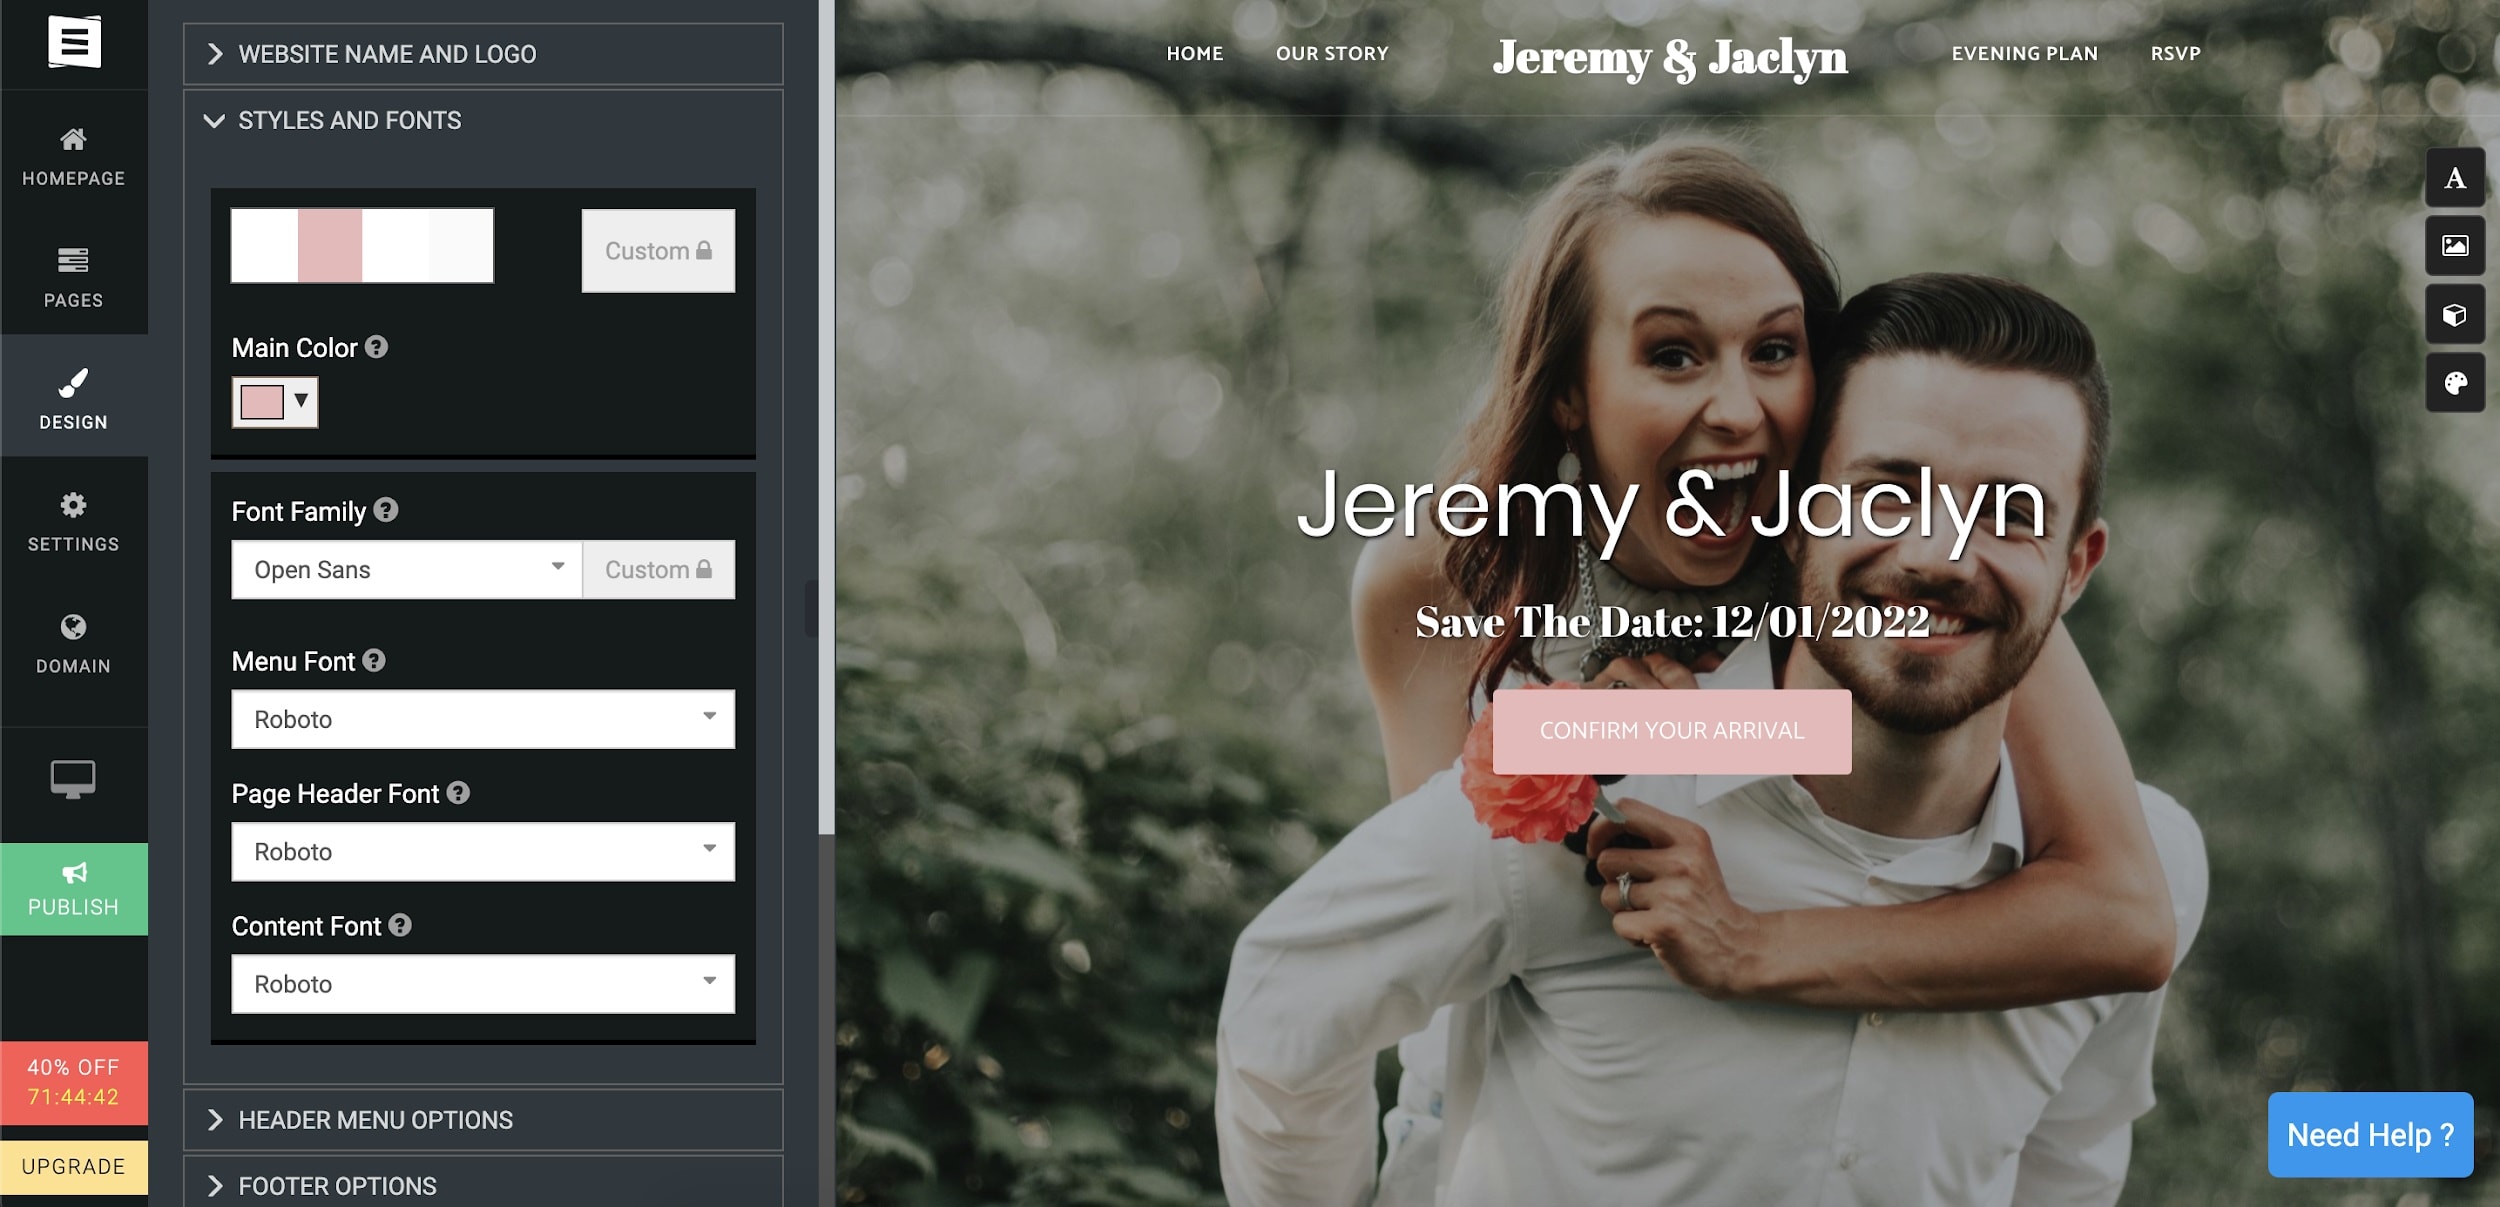Click the Desktop preview icon
Screen dimensions: 2500x1207
pos(73,780)
